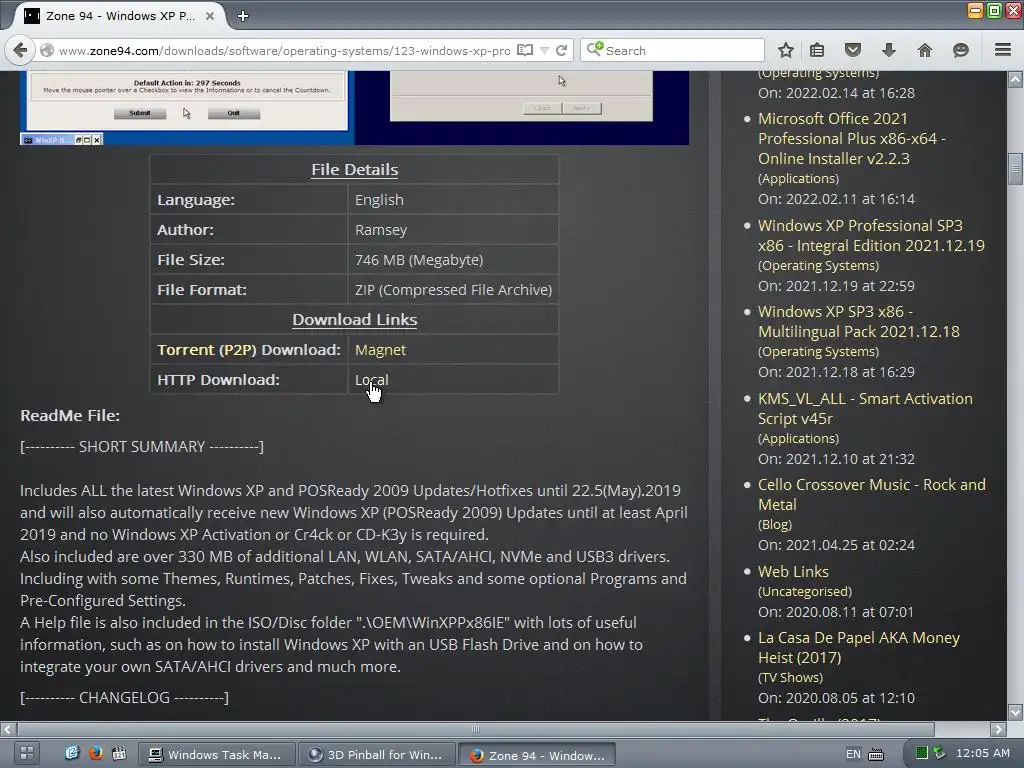Screen dimensions: 1024x768
Task: Open Windows XP SP3 Multilingual Pack link
Action: [859, 322]
